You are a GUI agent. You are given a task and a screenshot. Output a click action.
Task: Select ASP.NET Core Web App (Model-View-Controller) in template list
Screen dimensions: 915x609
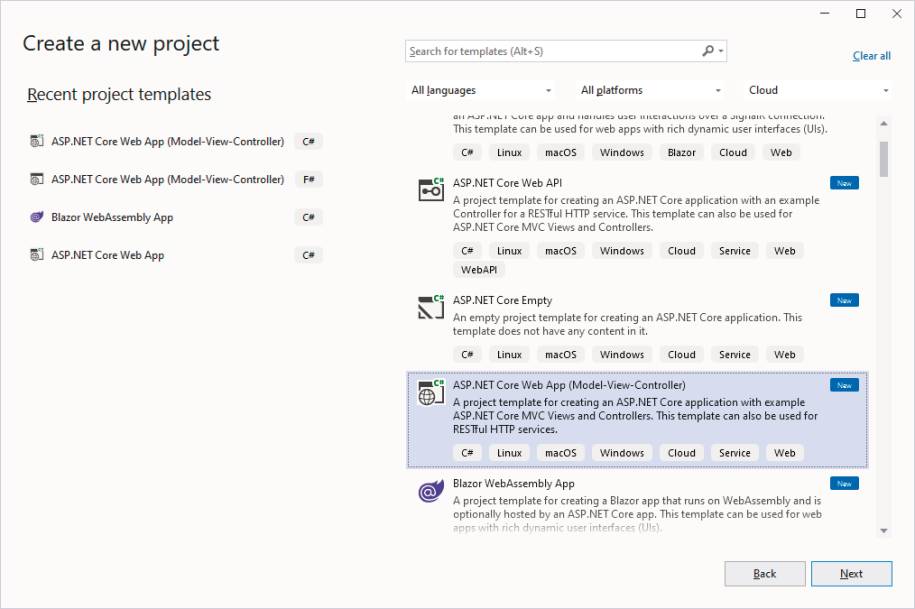coord(637,420)
